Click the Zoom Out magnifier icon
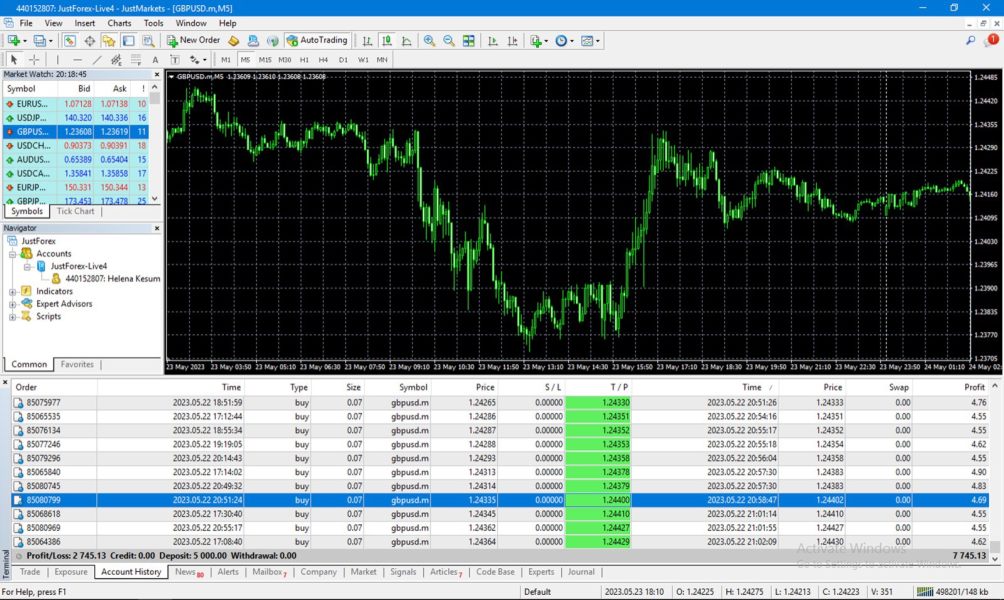The height and width of the screenshot is (600, 1004). click(448, 41)
